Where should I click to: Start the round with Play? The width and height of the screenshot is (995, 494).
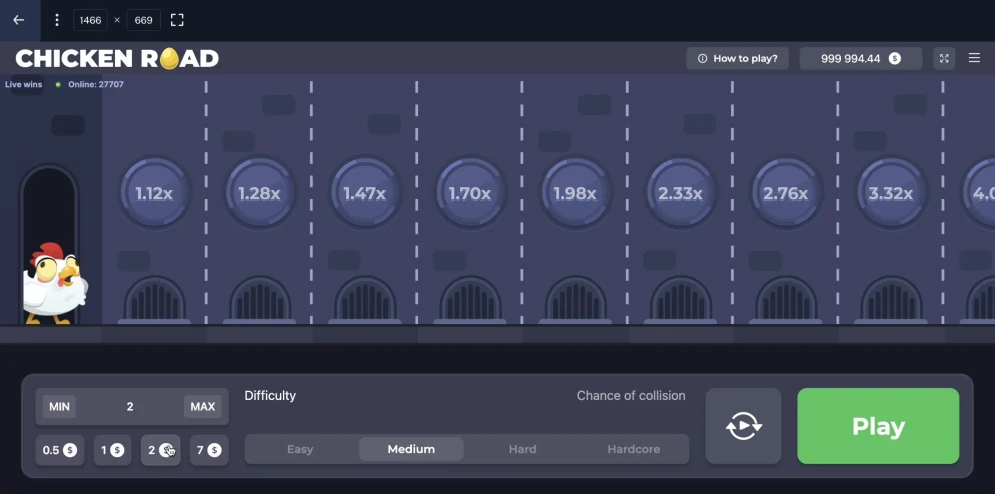[x=878, y=426]
